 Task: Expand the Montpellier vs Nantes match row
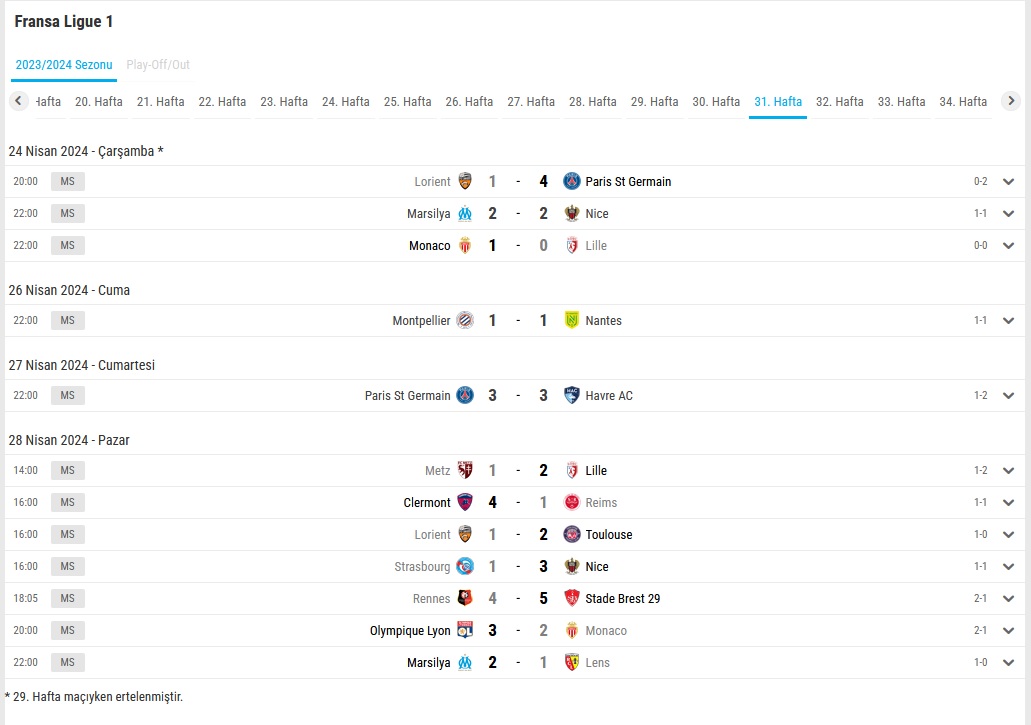click(1009, 320)
